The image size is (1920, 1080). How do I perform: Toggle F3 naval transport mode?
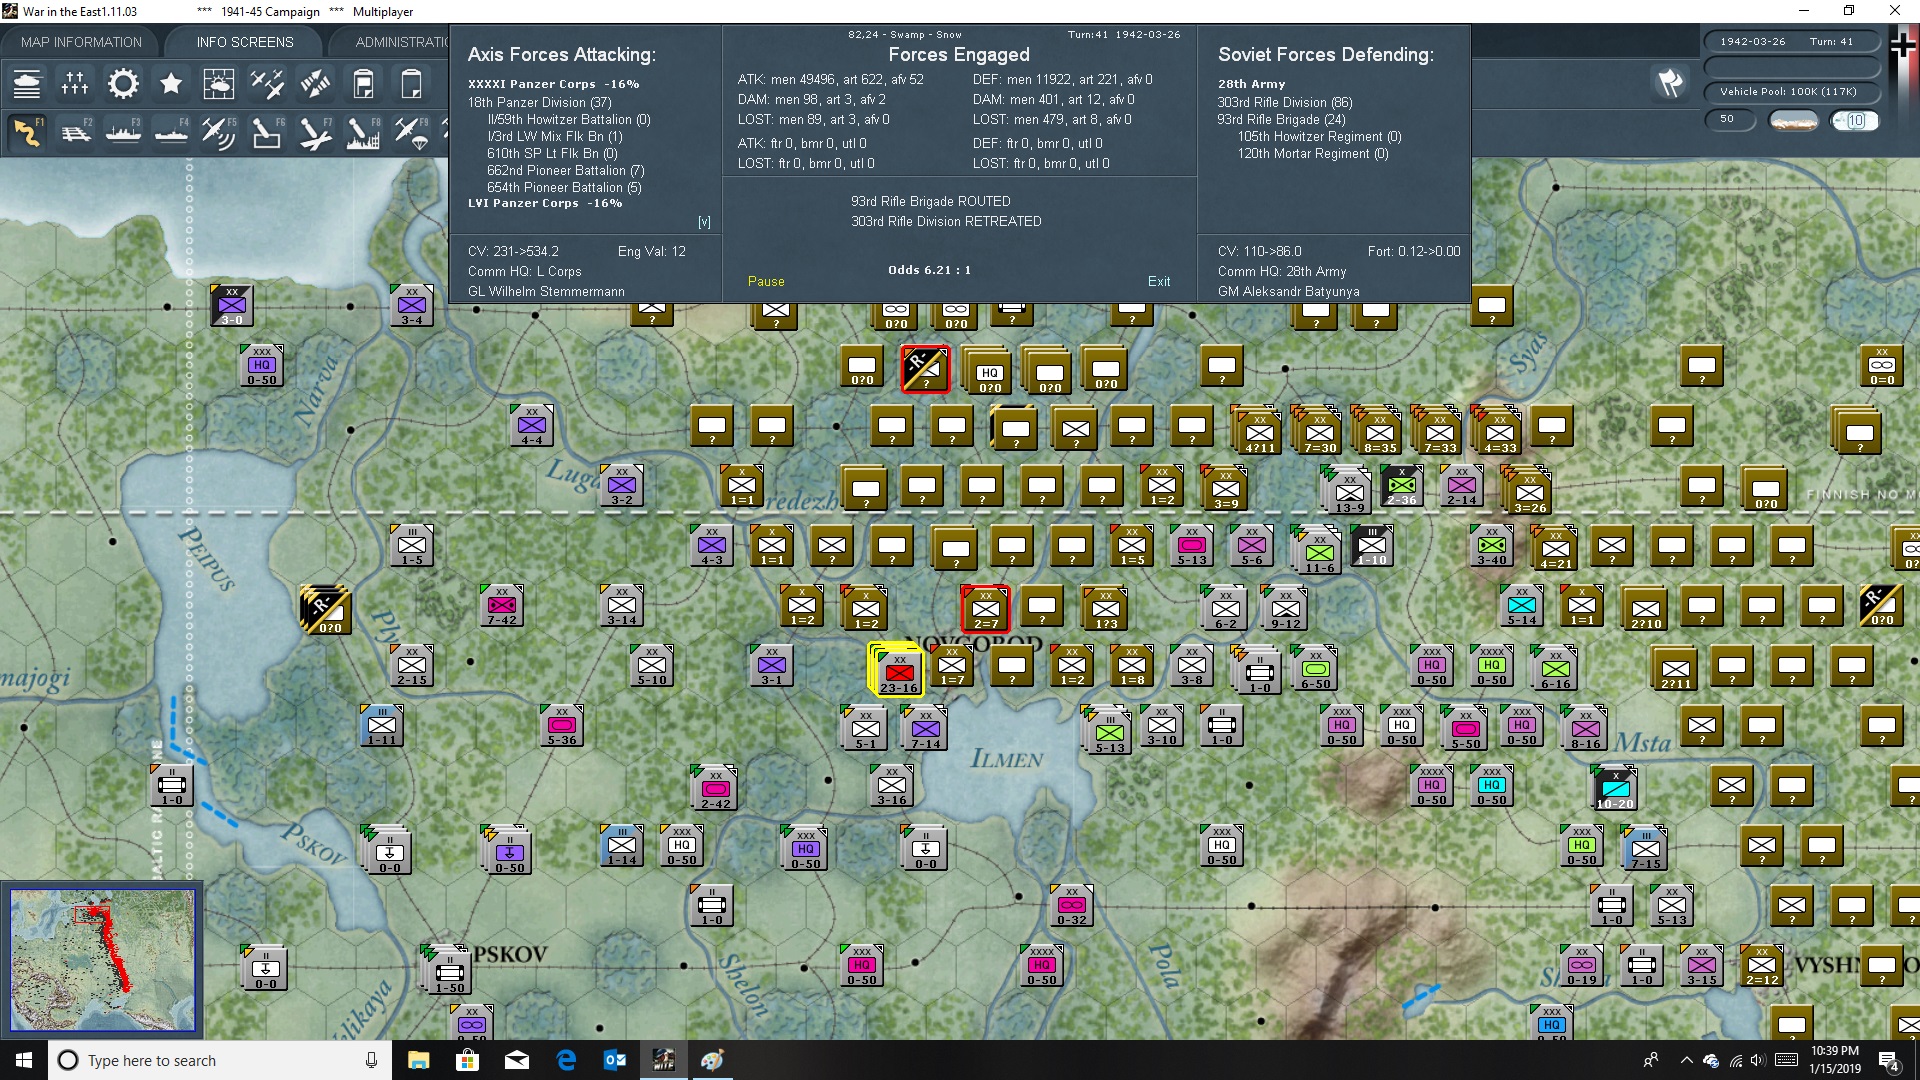pos(124,132)
